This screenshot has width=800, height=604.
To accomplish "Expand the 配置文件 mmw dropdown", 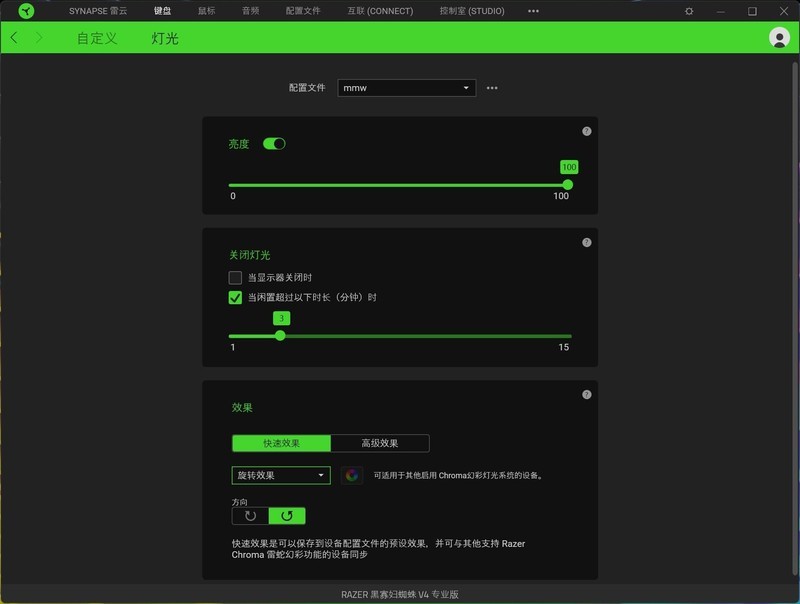I will 407,88.
